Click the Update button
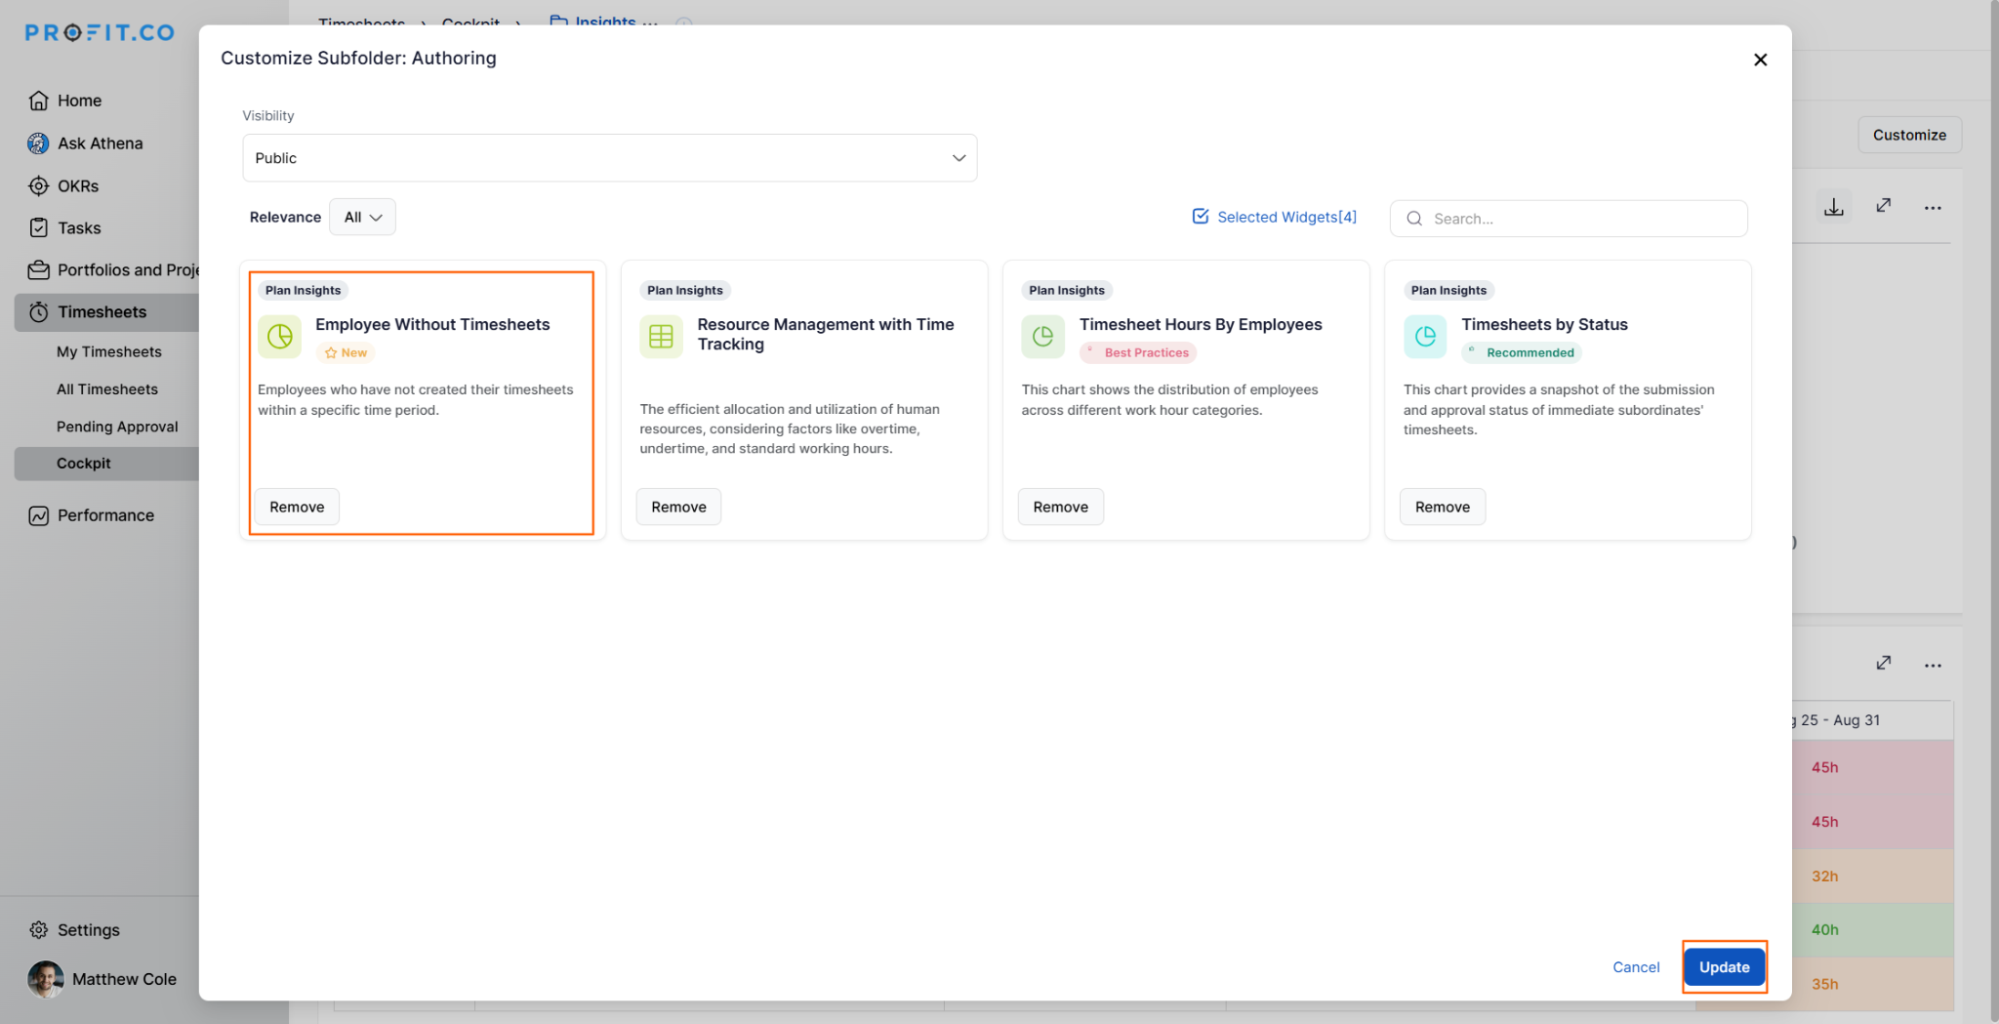This screenshot has width=1999, height=1024. (x=1724, y=967)
